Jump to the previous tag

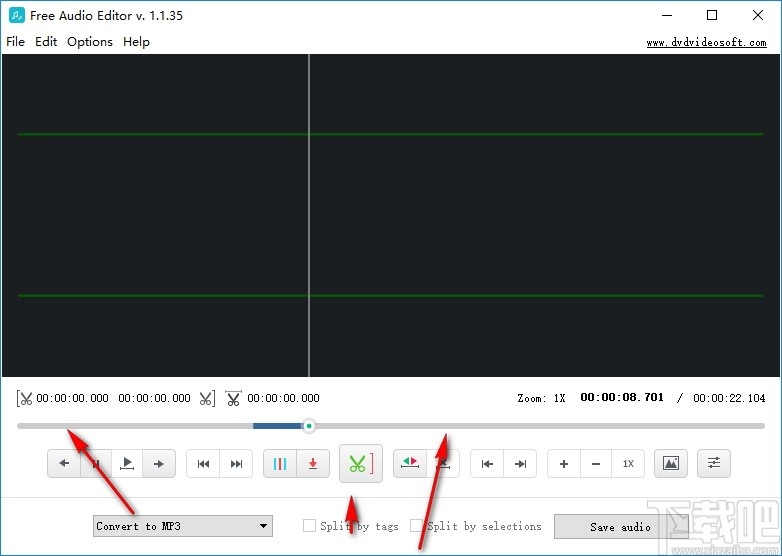click(x=203, y=464)
